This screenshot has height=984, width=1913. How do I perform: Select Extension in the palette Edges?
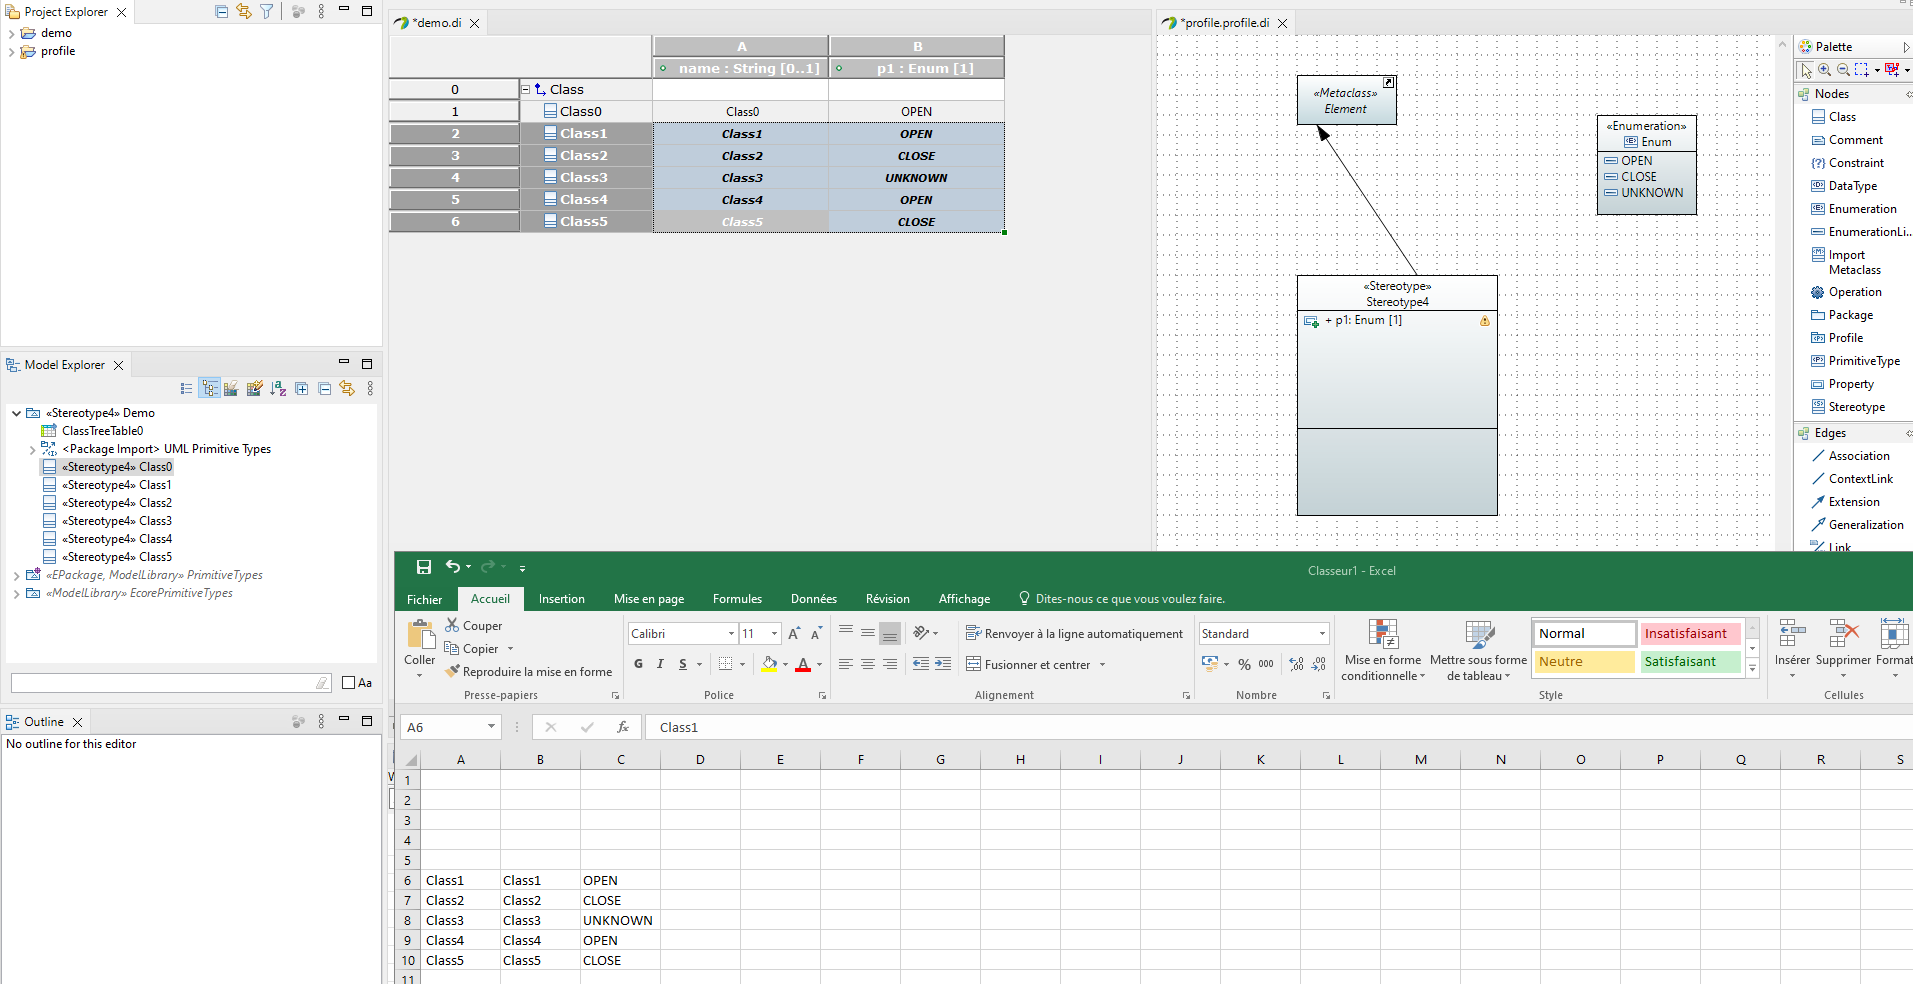click(x=1854, y=502)
